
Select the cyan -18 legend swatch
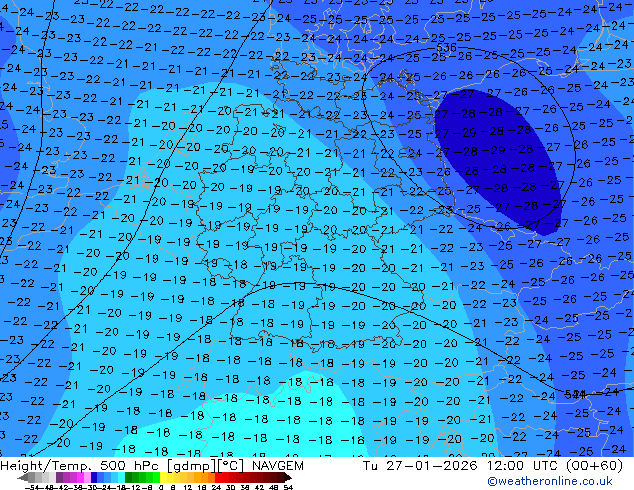121,477
